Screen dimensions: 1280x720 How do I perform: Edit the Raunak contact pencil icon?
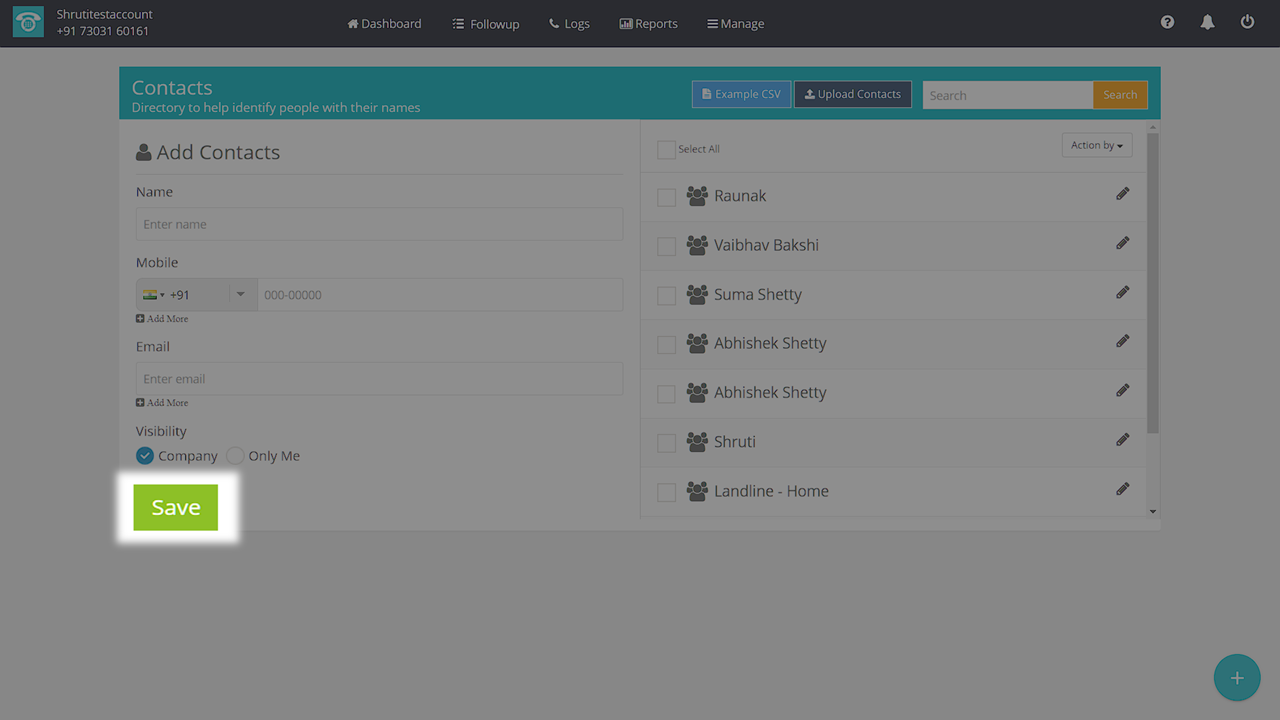(x=1122, y=194)
